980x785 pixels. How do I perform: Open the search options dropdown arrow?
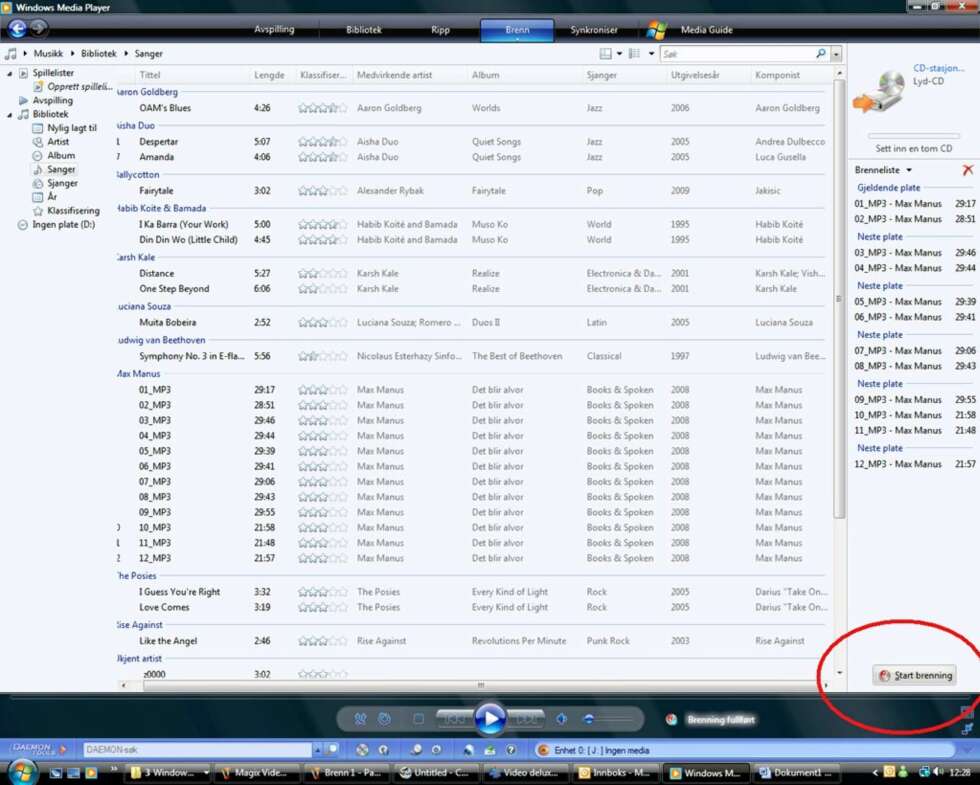coord(836,54)
